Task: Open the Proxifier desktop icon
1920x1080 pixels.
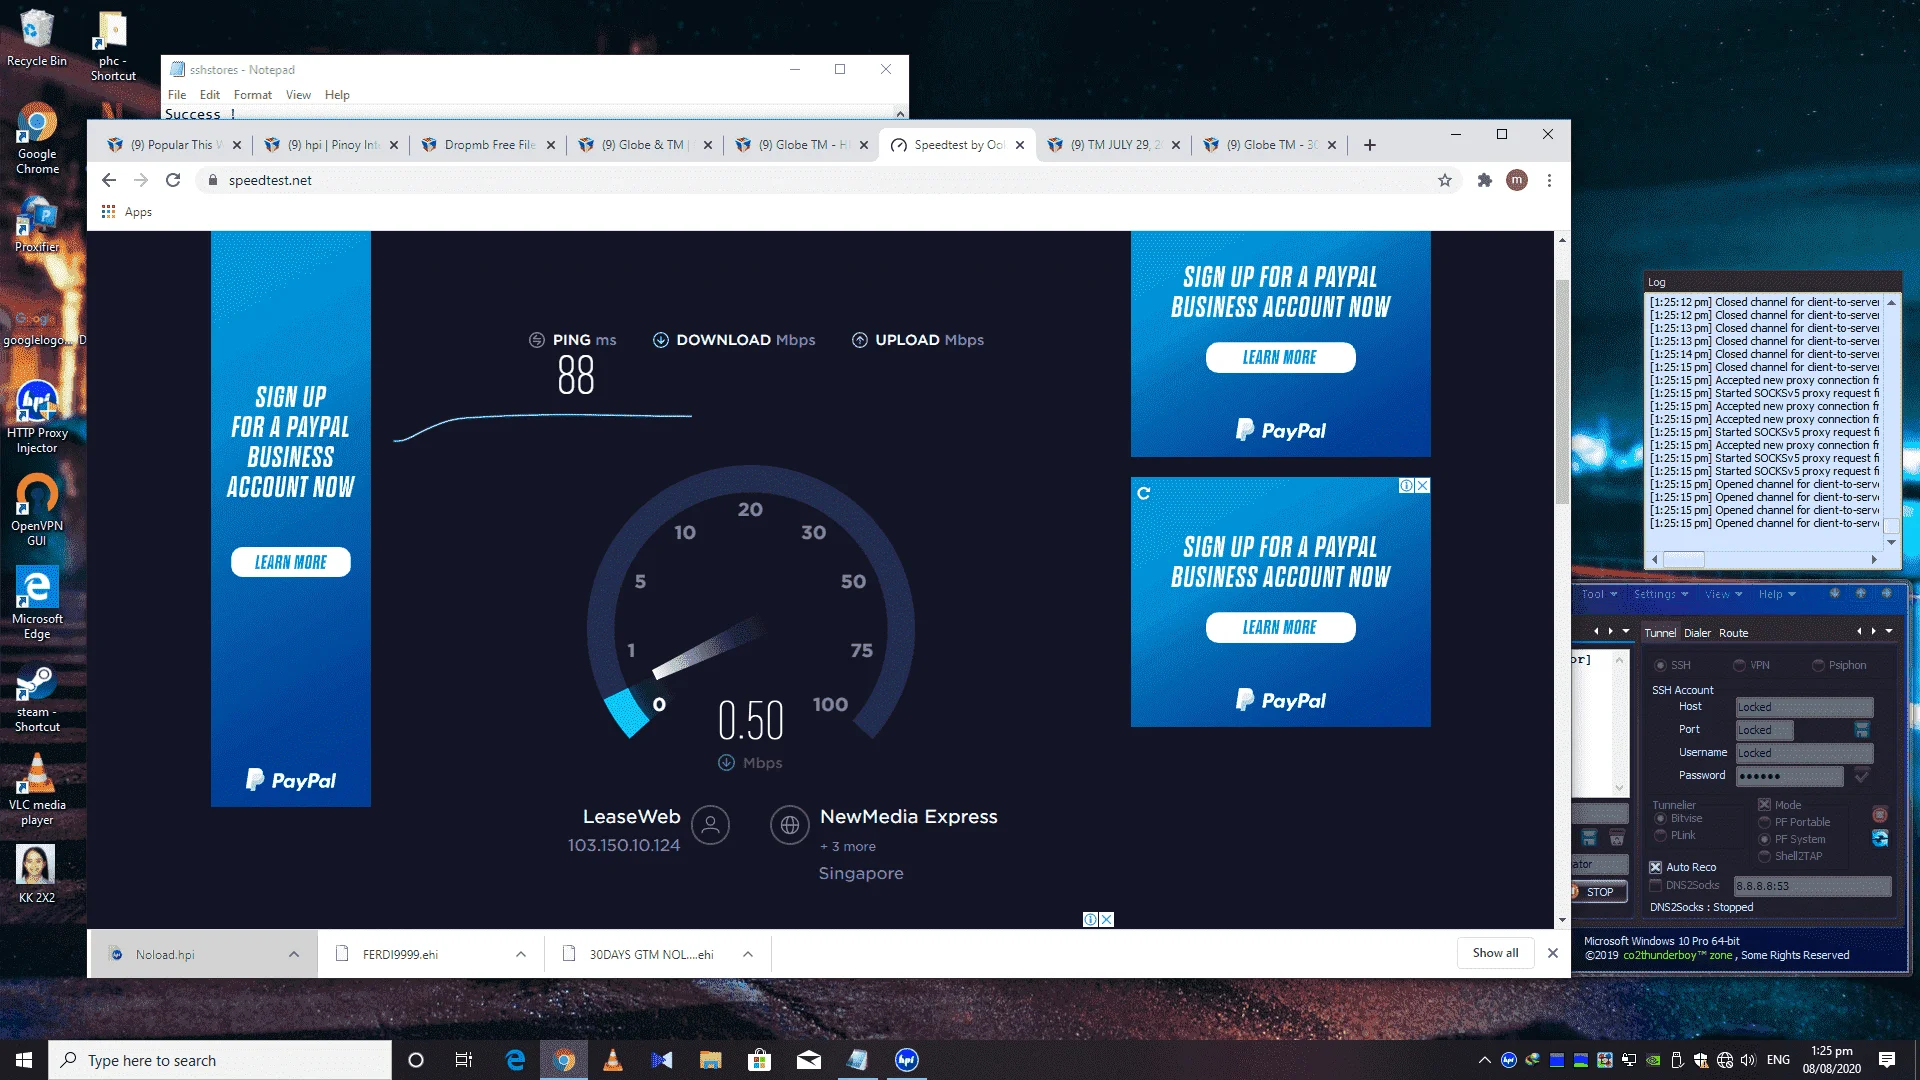Action: coord(37,224)
